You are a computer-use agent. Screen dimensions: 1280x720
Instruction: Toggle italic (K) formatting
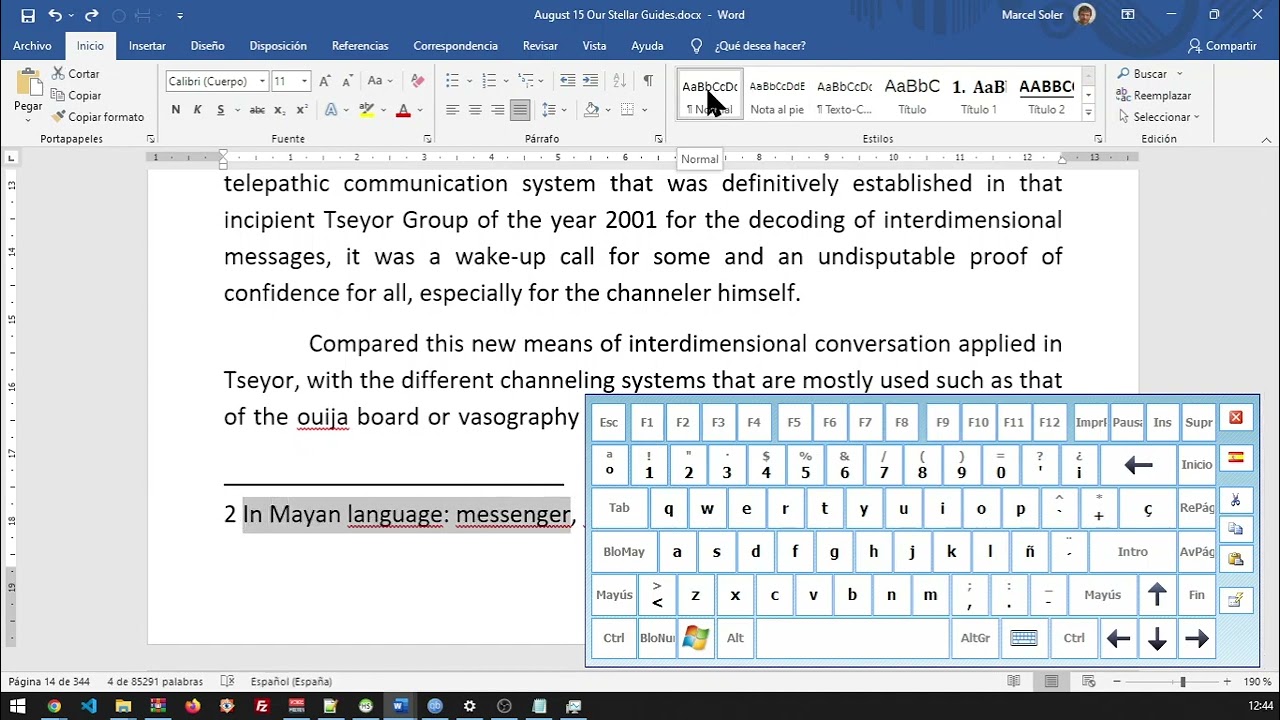[197, 110]
